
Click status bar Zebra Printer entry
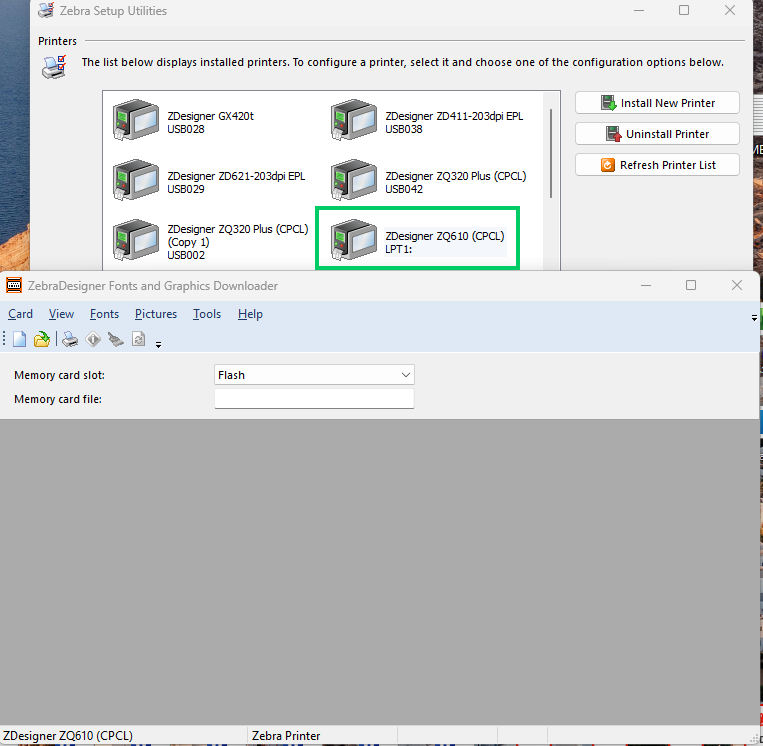pyautogui.click(x=286, y=735)
